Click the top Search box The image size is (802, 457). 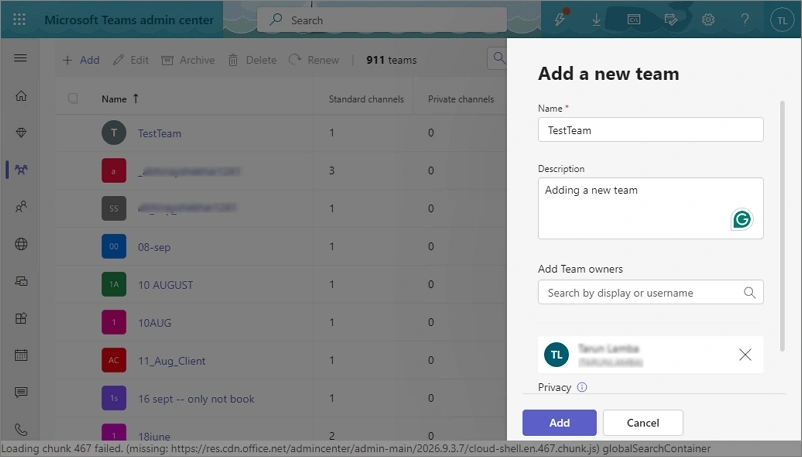coord(382,20)
